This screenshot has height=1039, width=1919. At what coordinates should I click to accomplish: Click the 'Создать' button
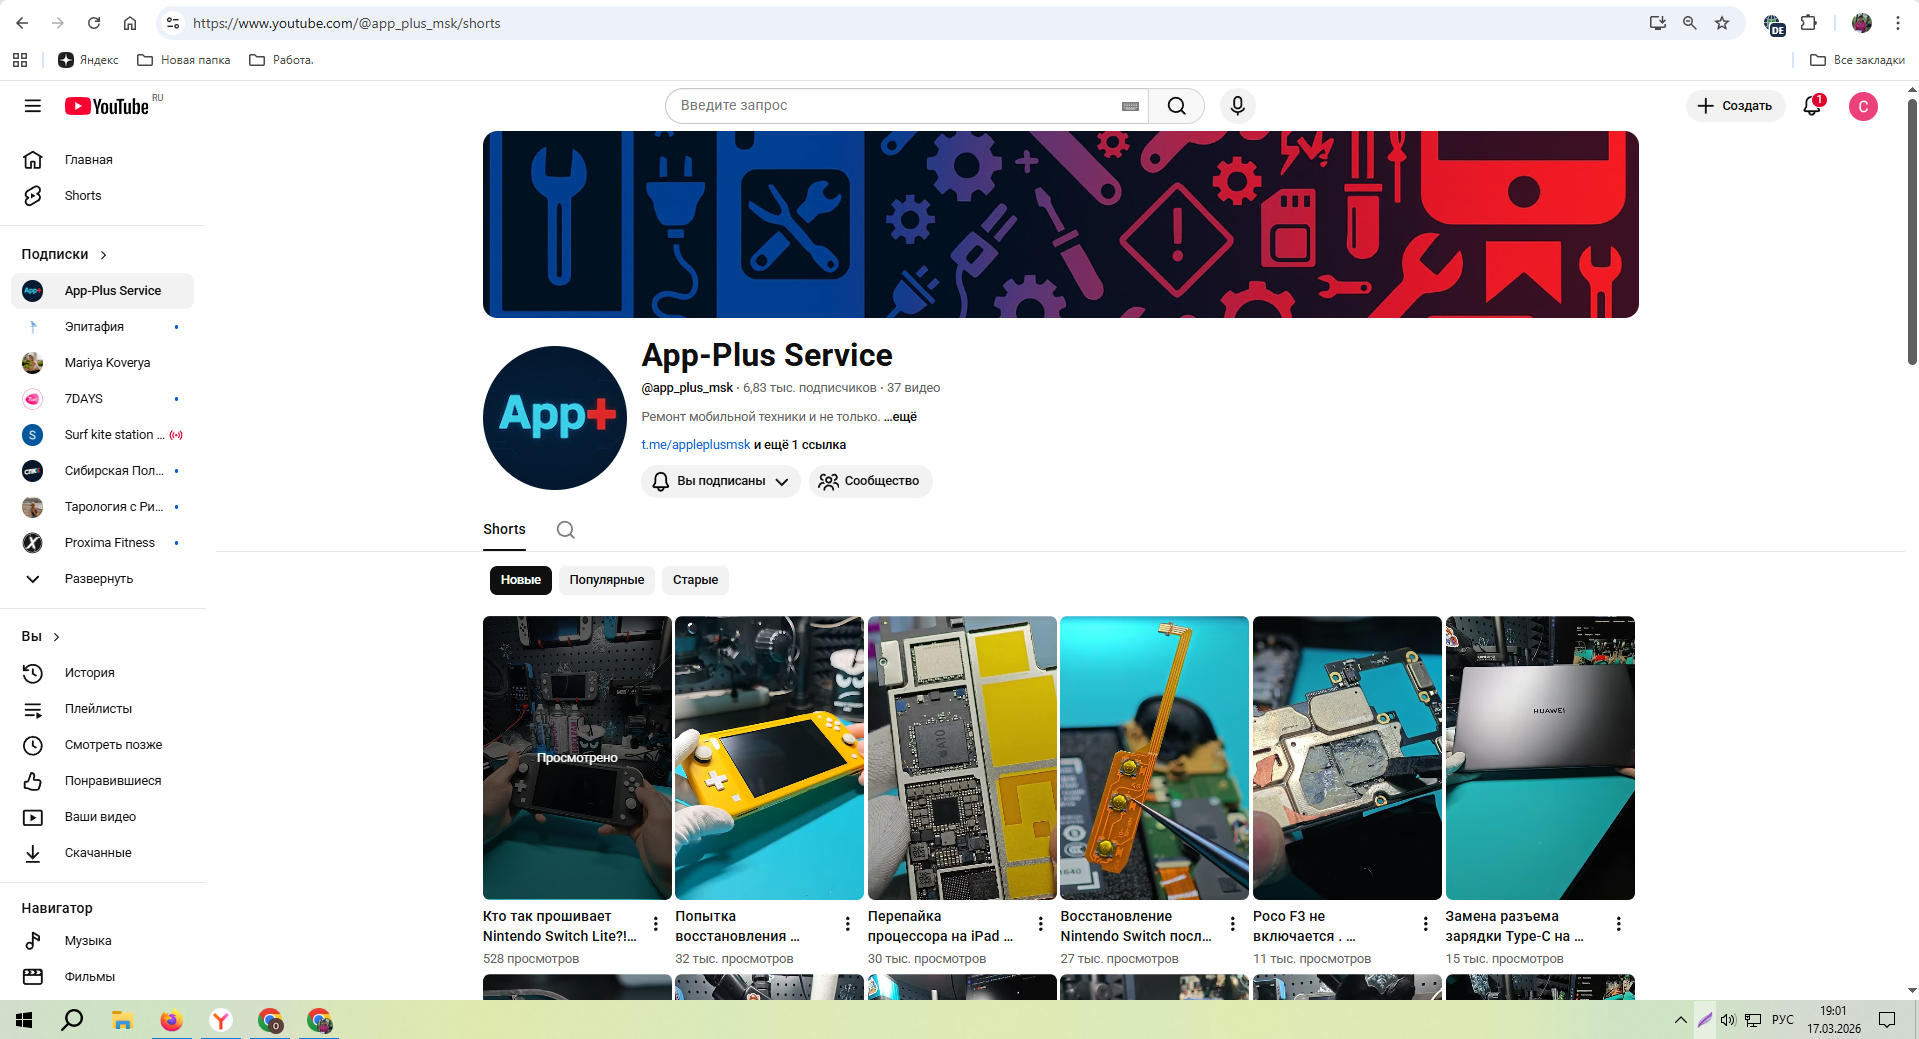tap(1735, 106)
